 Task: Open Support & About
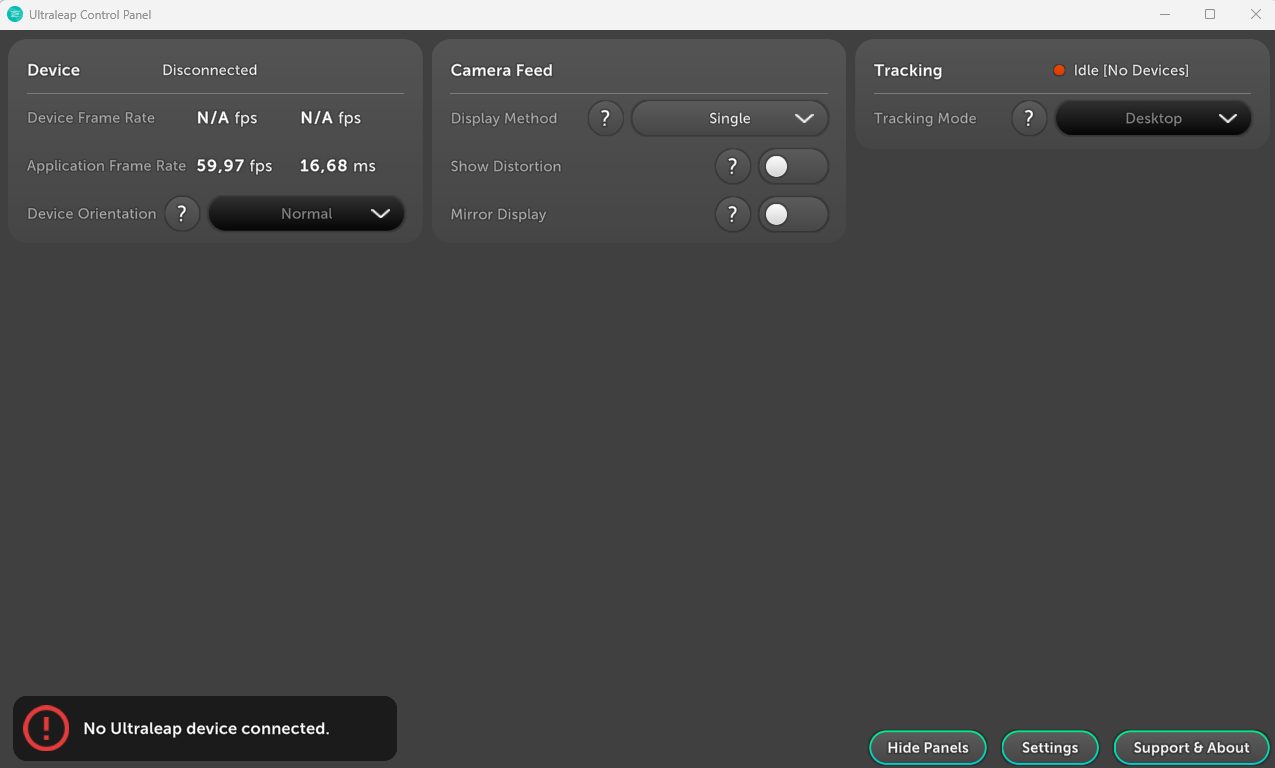[x=1191, y=748]
